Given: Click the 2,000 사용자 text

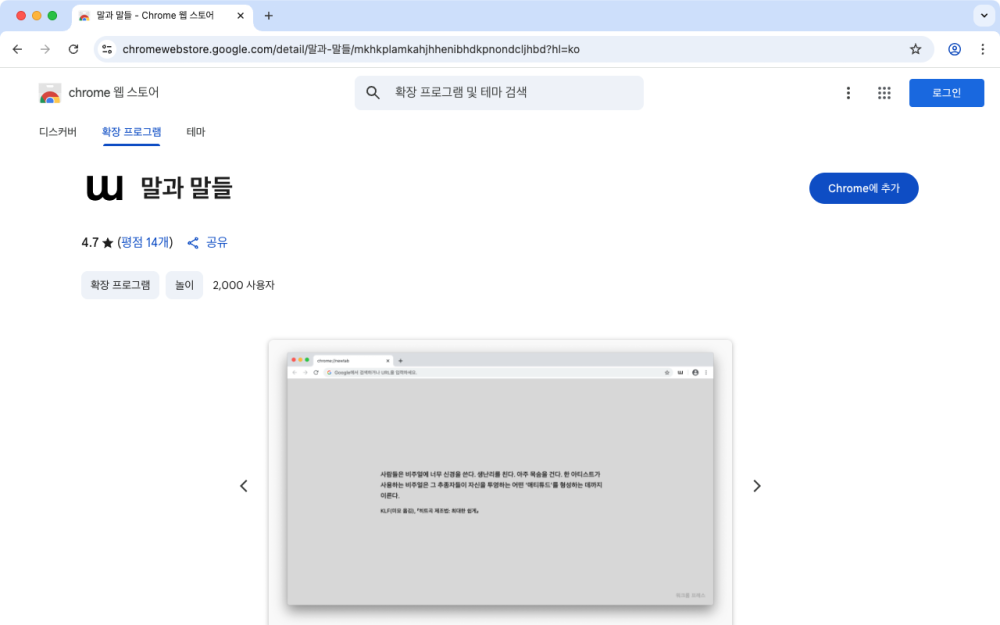Looking at the screenshot, I should coord(244,285).
